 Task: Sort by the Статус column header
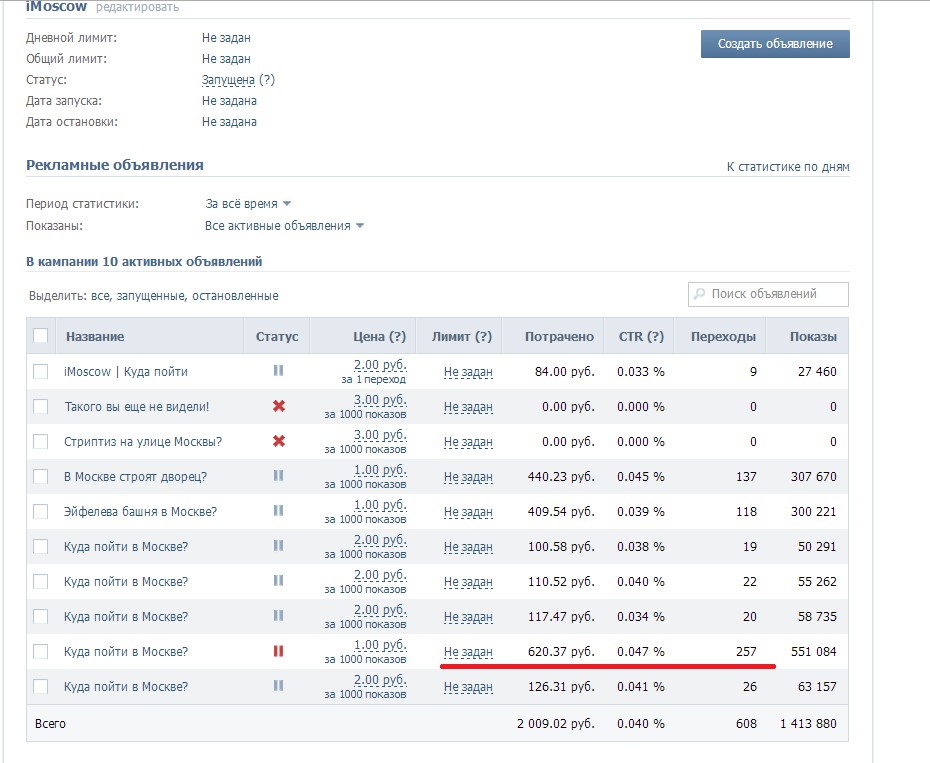[x=277, y=336]
